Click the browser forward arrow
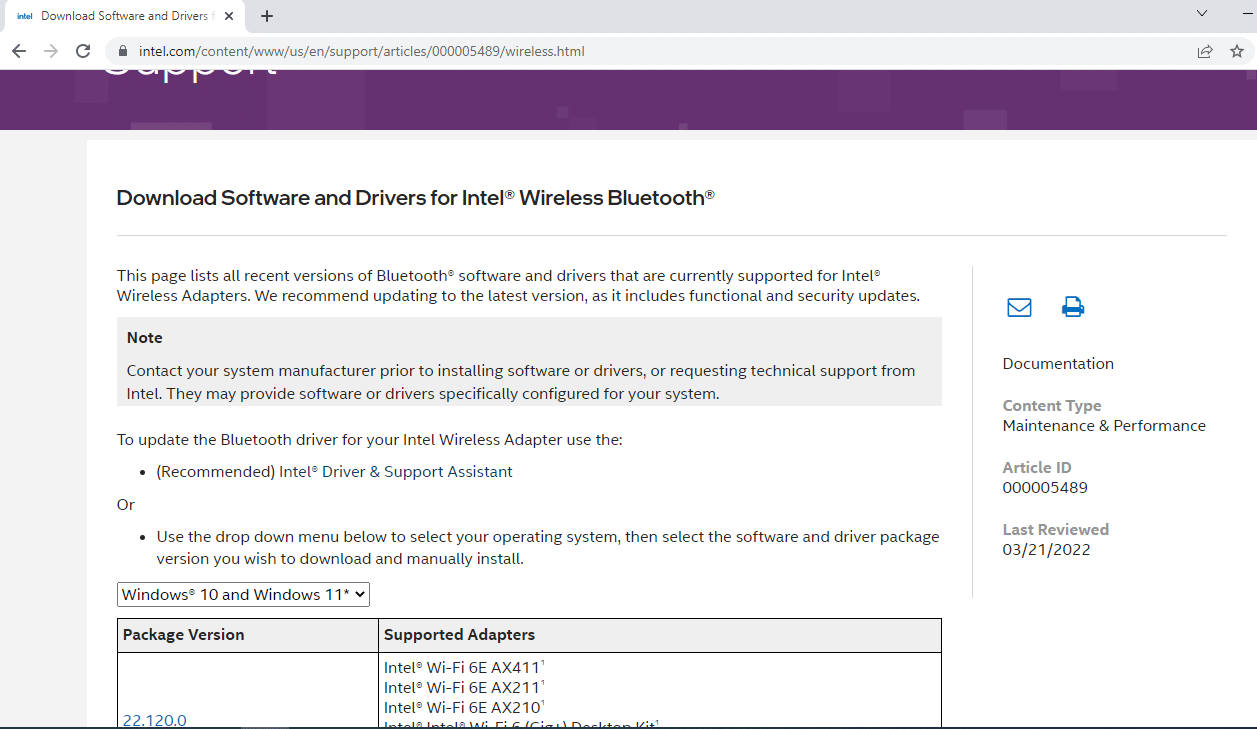Image resolution: width=1257 pixels, height=729 pixels. coord(51,51)
